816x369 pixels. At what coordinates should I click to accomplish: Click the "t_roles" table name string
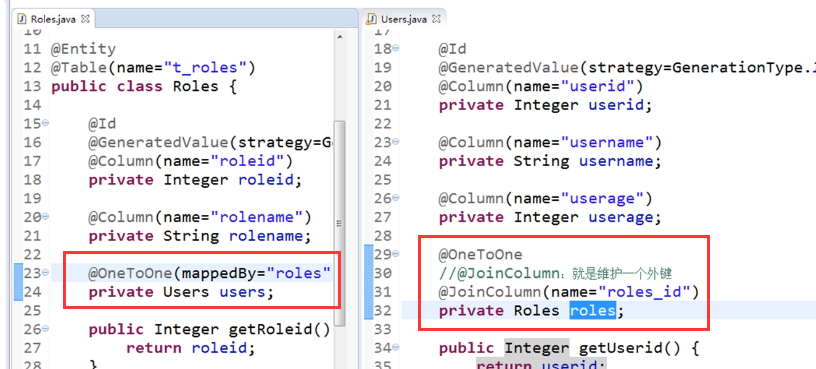206,68
